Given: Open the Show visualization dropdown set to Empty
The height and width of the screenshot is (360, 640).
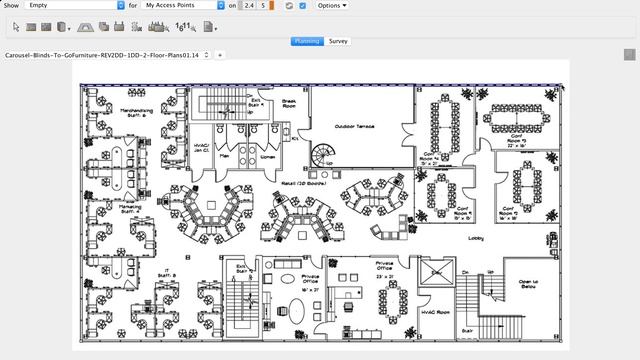Looking at the screenshot, I should tap(74, 5).
